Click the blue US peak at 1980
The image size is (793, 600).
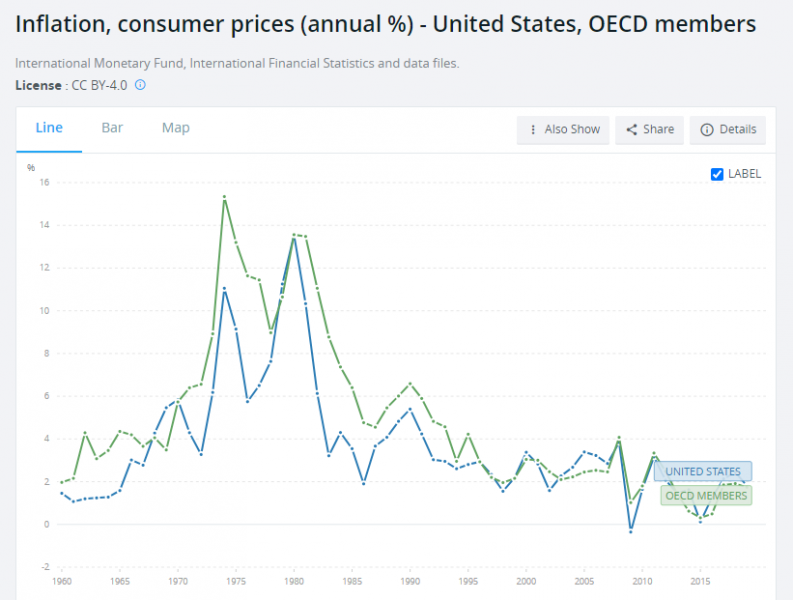pos(293,239)
